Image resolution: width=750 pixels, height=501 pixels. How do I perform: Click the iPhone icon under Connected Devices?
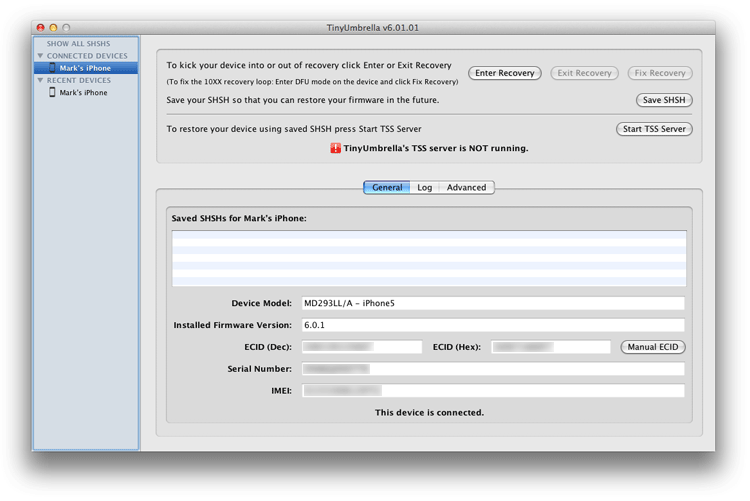tap(52, 68)
